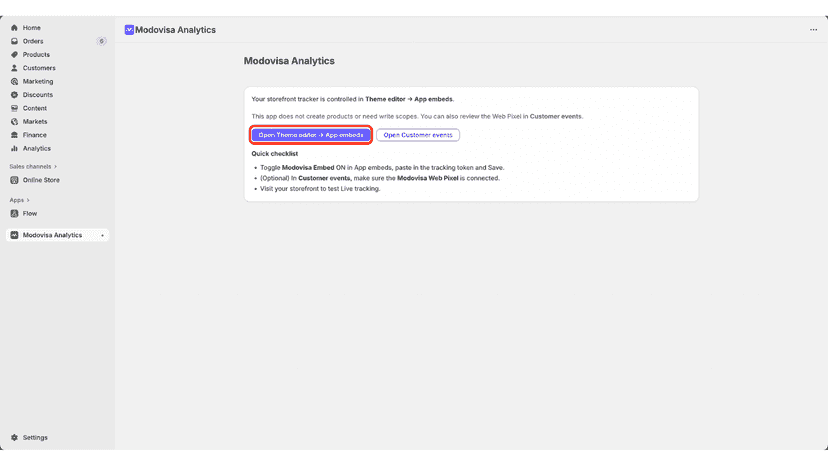Click the Analytics sidebar label
The image size is (828, 466).
(36, 148)
